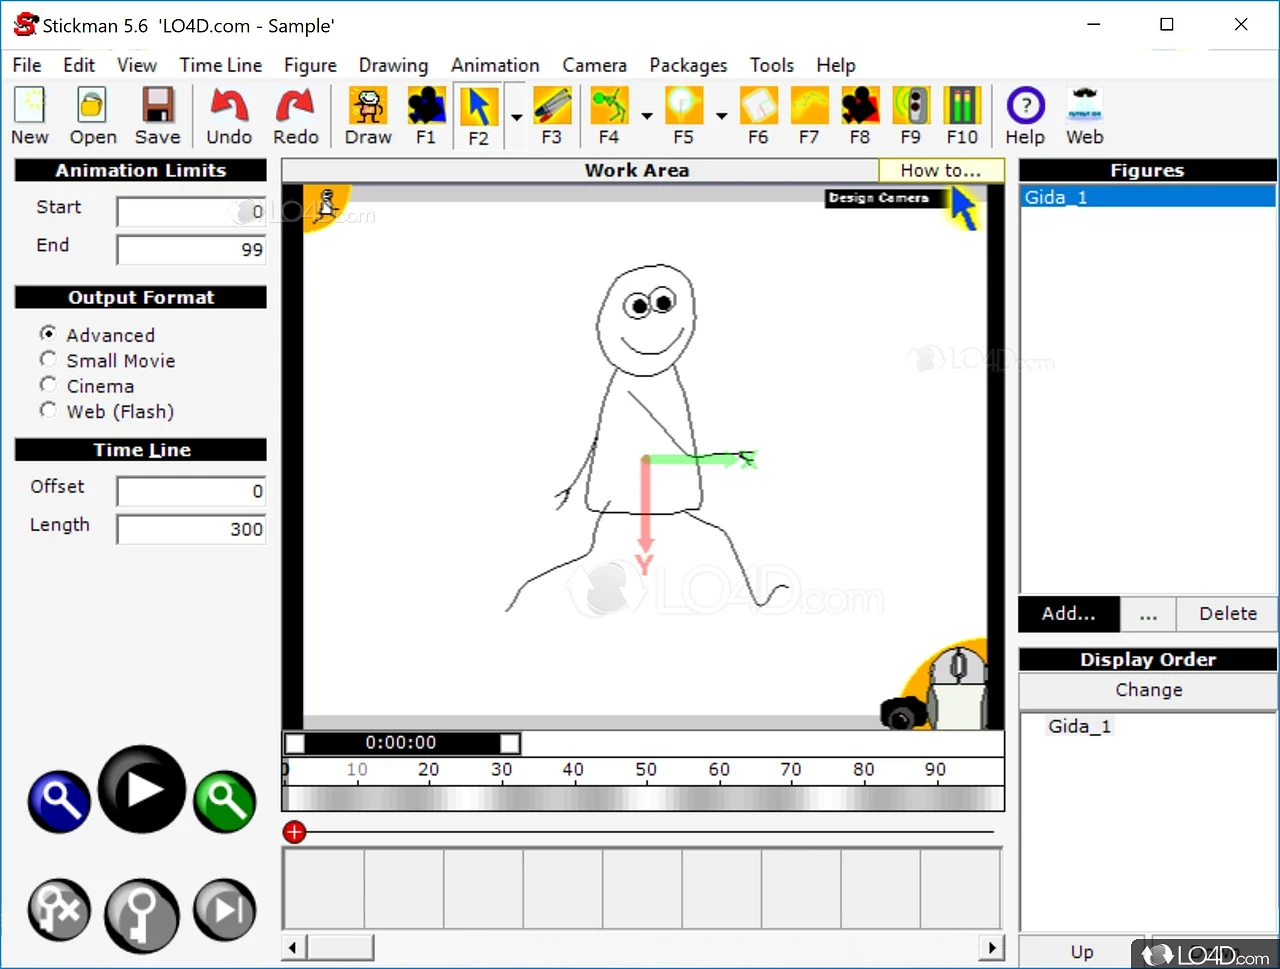Open the Animation menu
The image size is (1280, 969).
coord(495,65)
